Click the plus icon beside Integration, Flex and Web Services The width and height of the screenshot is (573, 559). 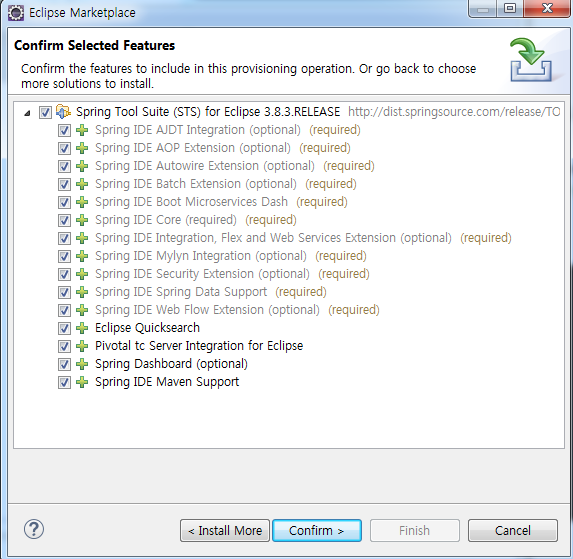click(x=82, y=238)
